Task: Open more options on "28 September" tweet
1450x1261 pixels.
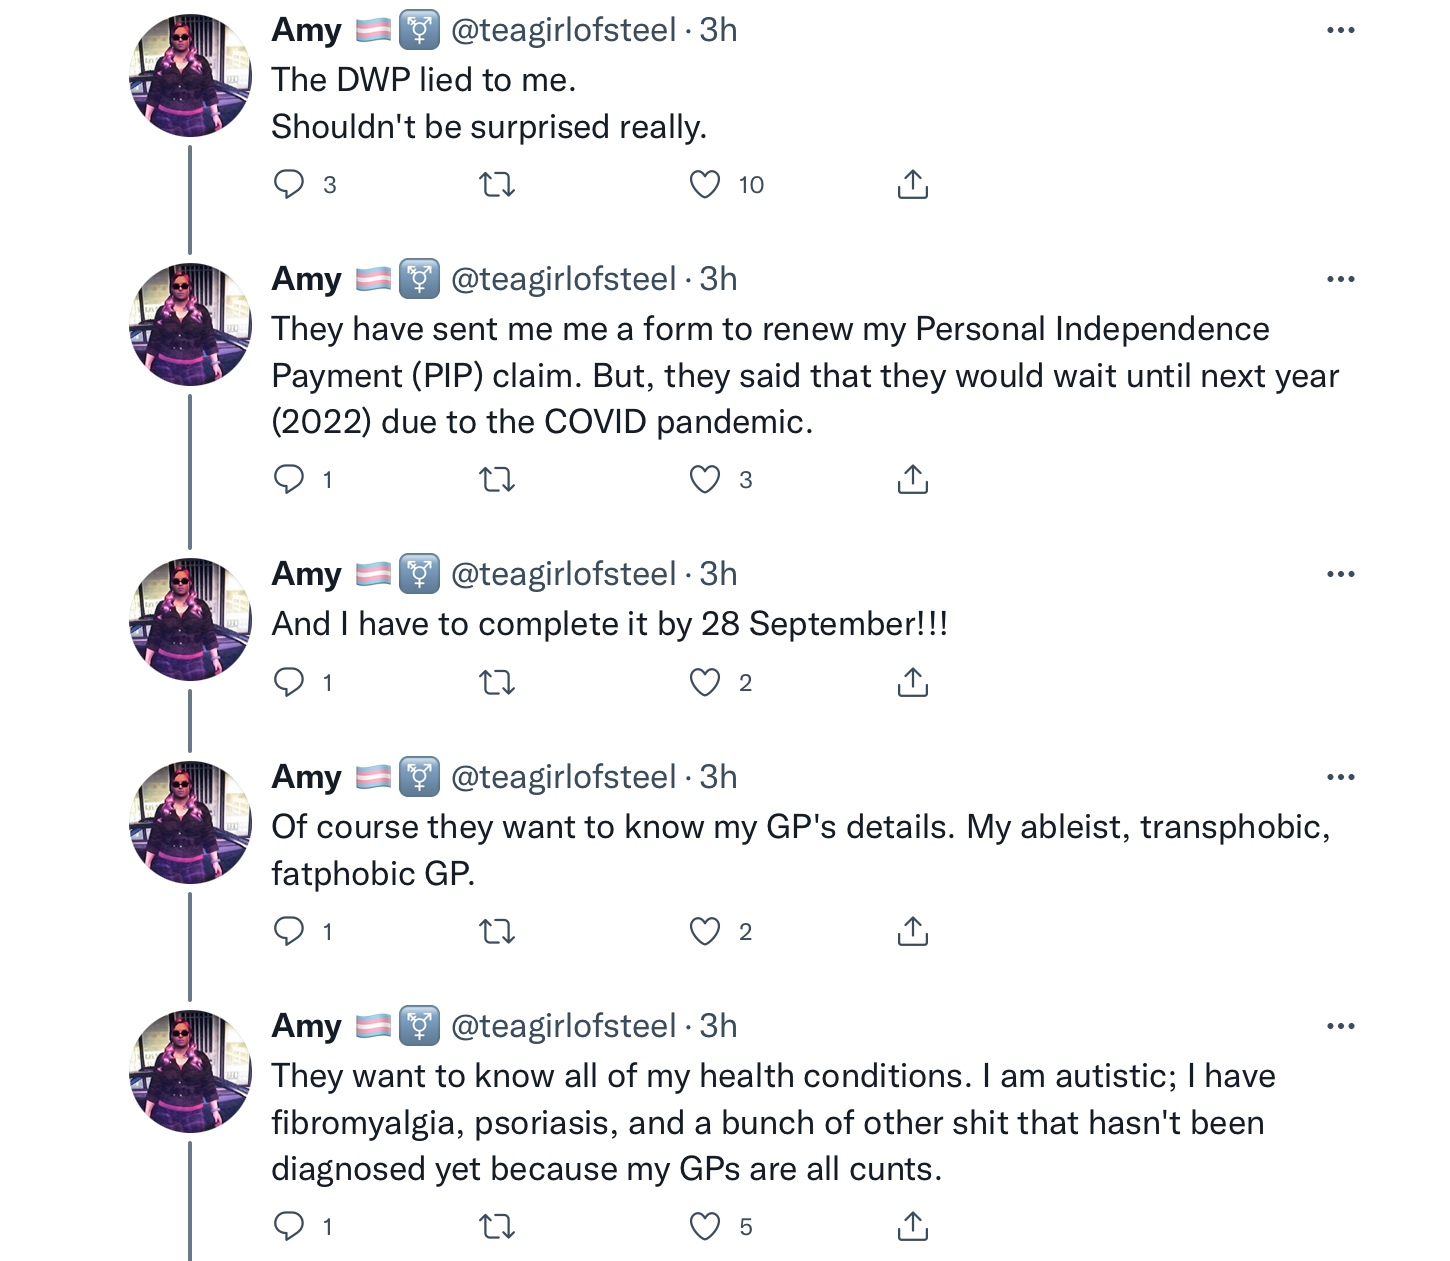Action: click(x=1340, y=574)
